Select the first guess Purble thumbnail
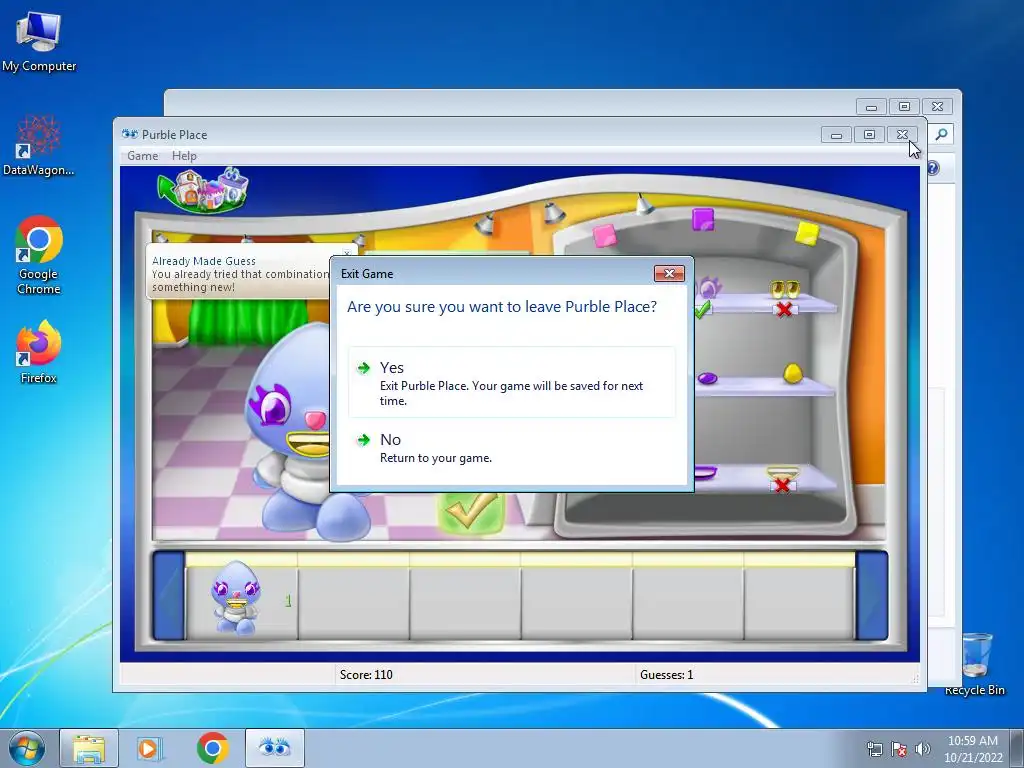 [236, 598]
